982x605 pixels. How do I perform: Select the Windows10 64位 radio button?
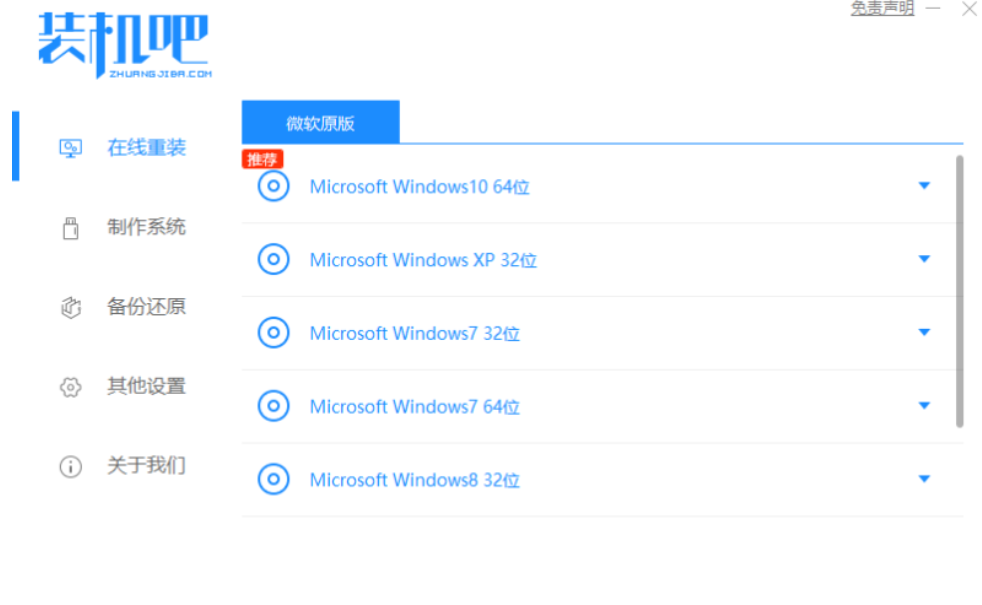pos(273,187)
